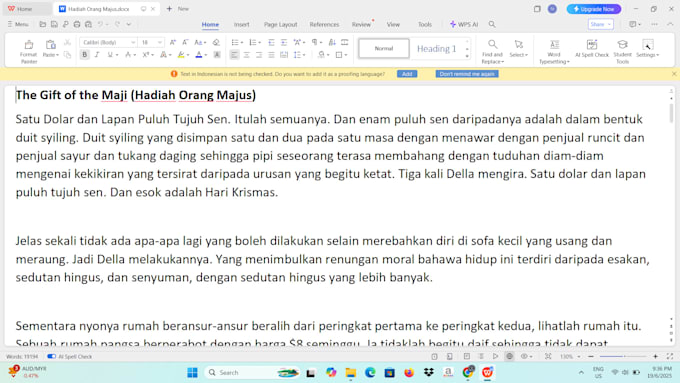Expand the line spacing dropdown
Screen dimensions: 680x383
304,55
